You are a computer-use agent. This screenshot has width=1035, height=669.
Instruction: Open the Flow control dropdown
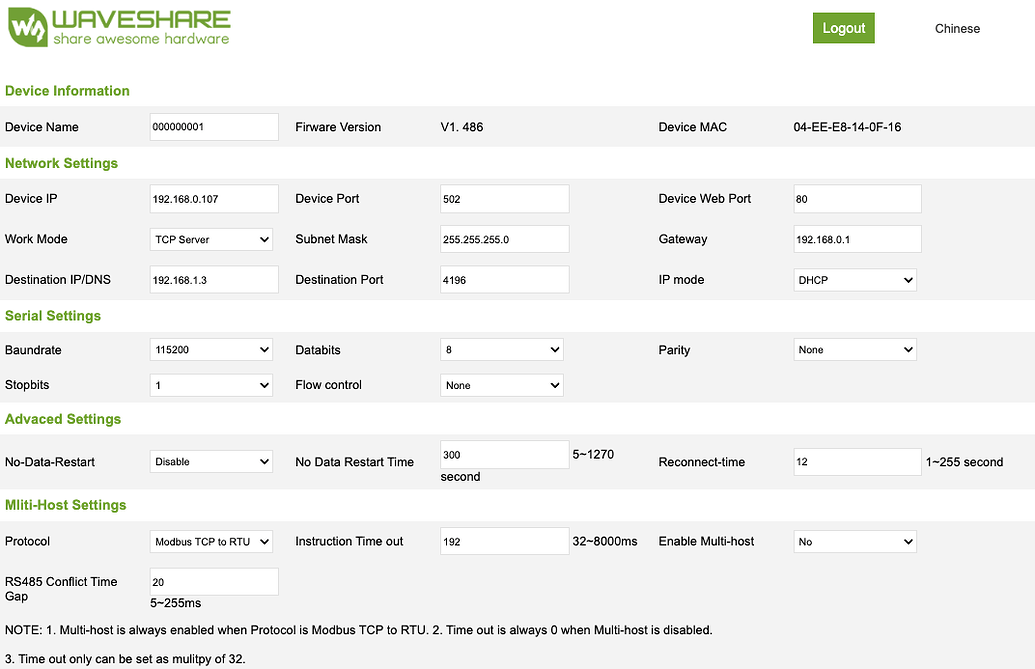point(502,384)
